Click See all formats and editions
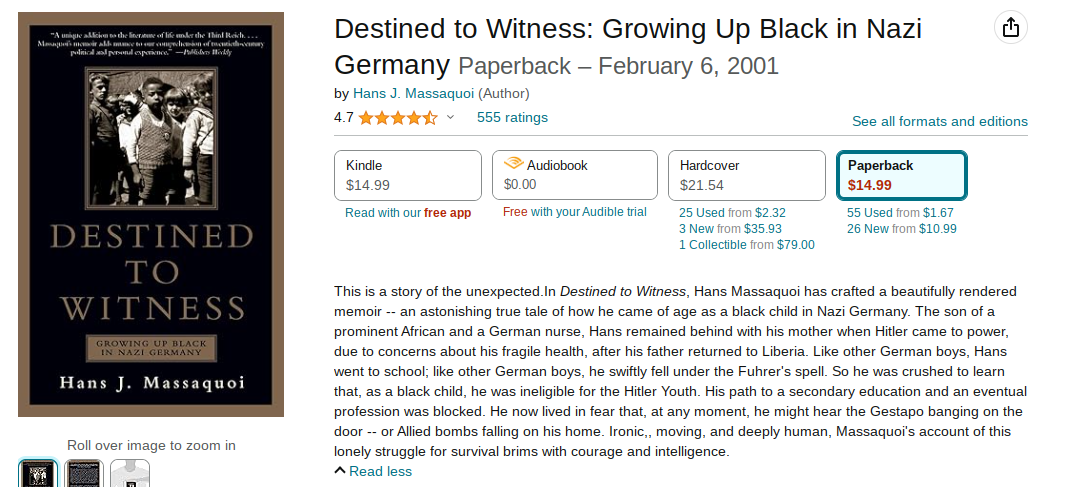 tap(939, 121)
